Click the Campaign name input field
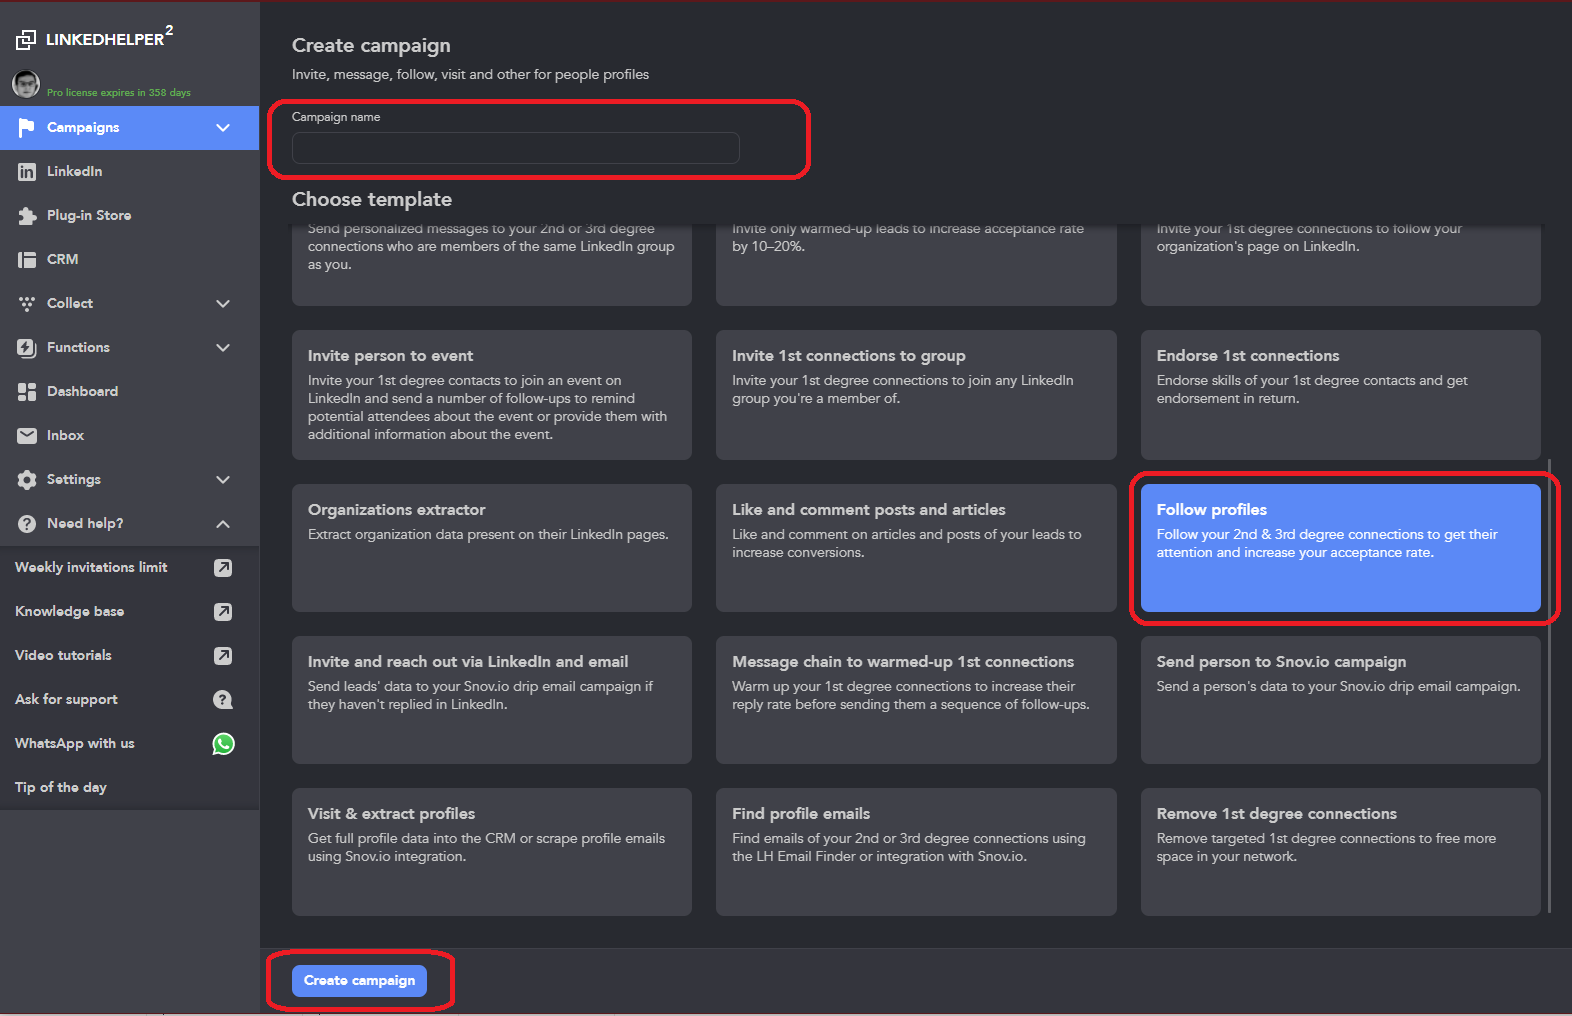The width and height of the screenshot is (1572, 1016). [516, 148]
